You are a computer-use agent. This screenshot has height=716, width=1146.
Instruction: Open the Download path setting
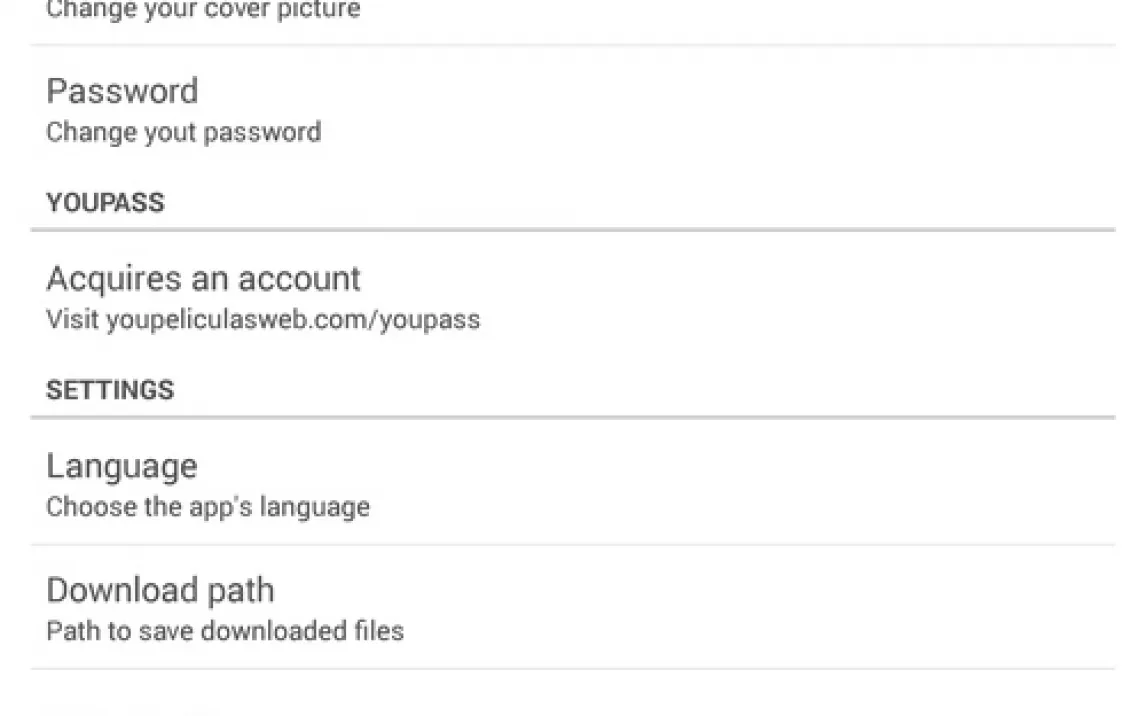573,607
